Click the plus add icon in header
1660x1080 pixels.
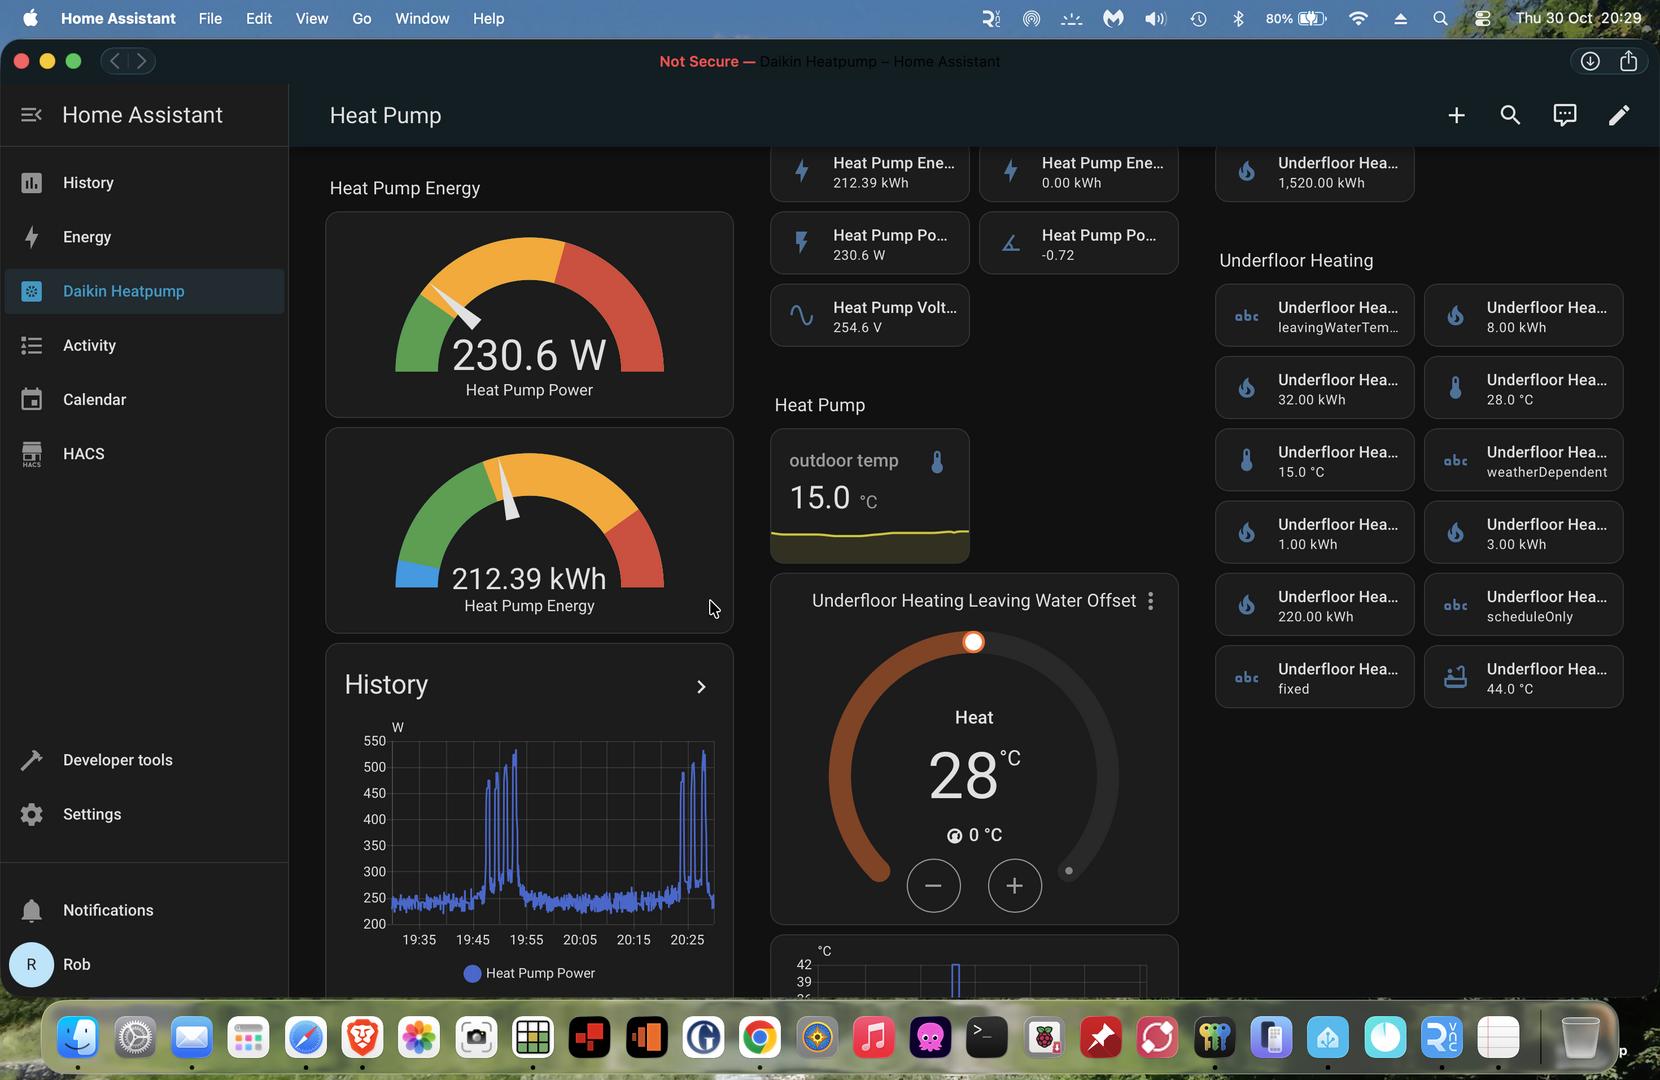coord(1456,116)
